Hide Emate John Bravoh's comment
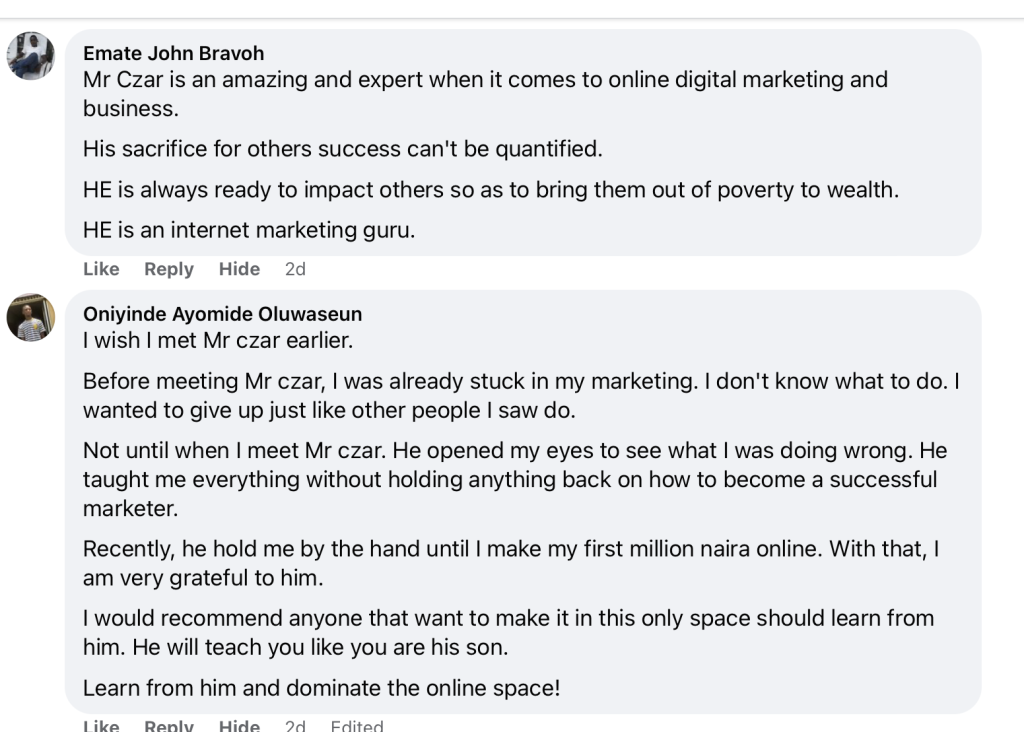The width and height of the screenshot is (1024, 732). point(239,269)
